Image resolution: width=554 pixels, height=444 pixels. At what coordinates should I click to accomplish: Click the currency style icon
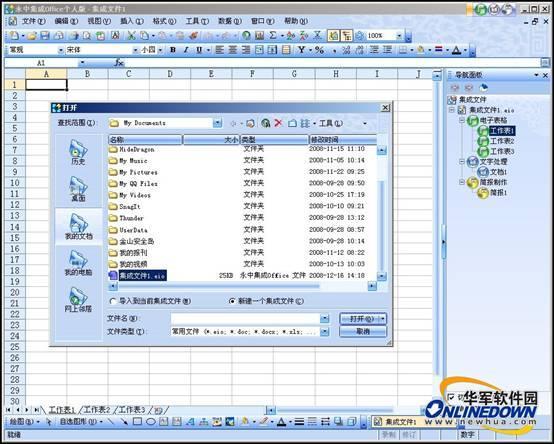tap(301, 50)
